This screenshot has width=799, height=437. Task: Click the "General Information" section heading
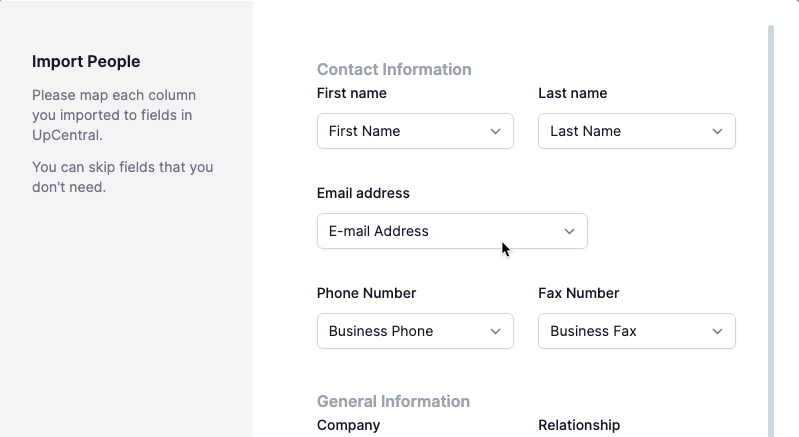[393, 401]
